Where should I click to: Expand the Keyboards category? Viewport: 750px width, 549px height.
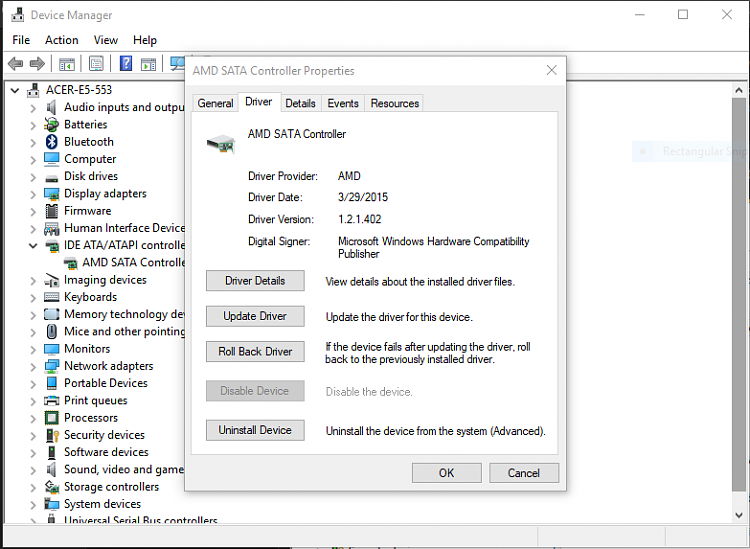coord(33,297)
